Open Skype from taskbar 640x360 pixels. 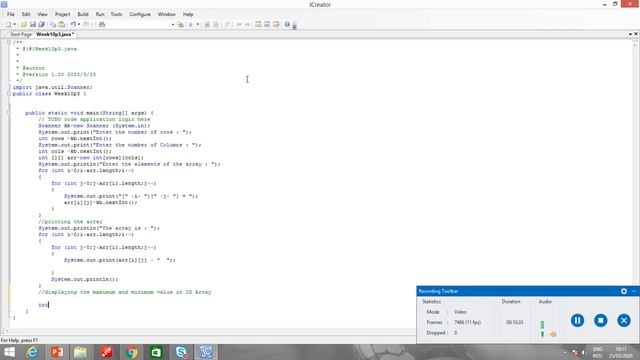(182, 352)
